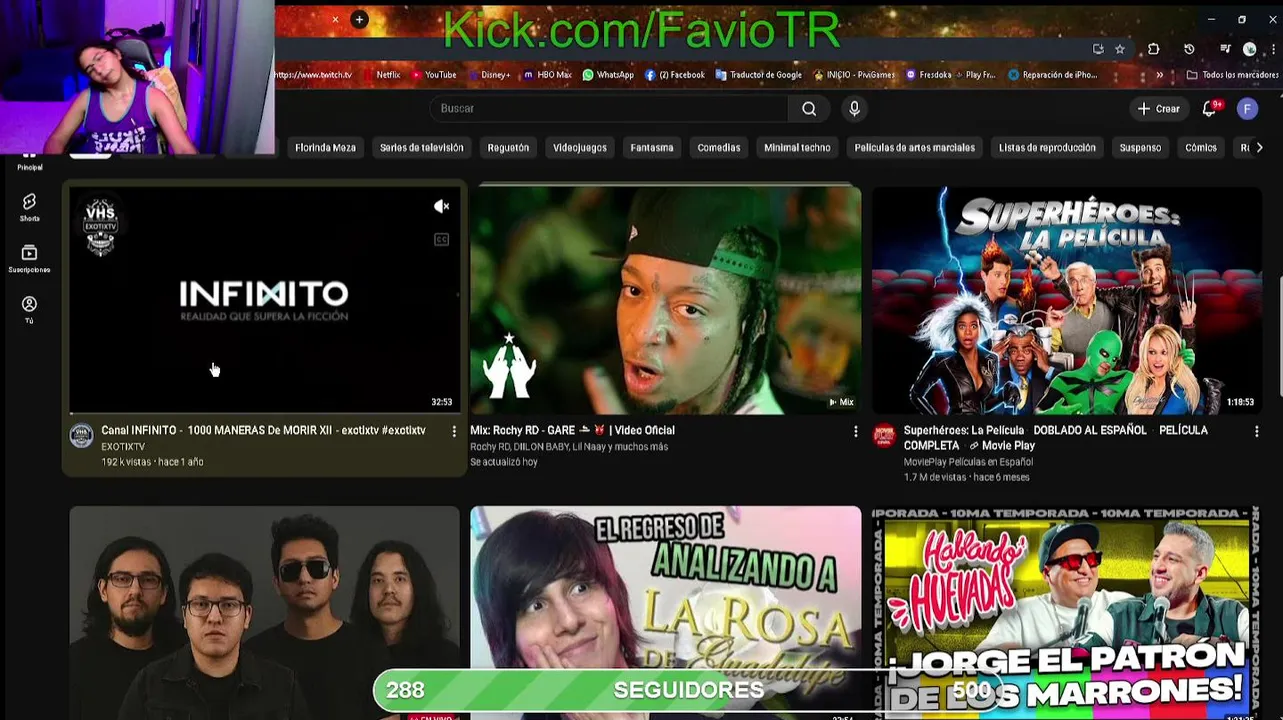1283x720 pixels.
Task: Click the Crear button
Action: pos(1159,109)
